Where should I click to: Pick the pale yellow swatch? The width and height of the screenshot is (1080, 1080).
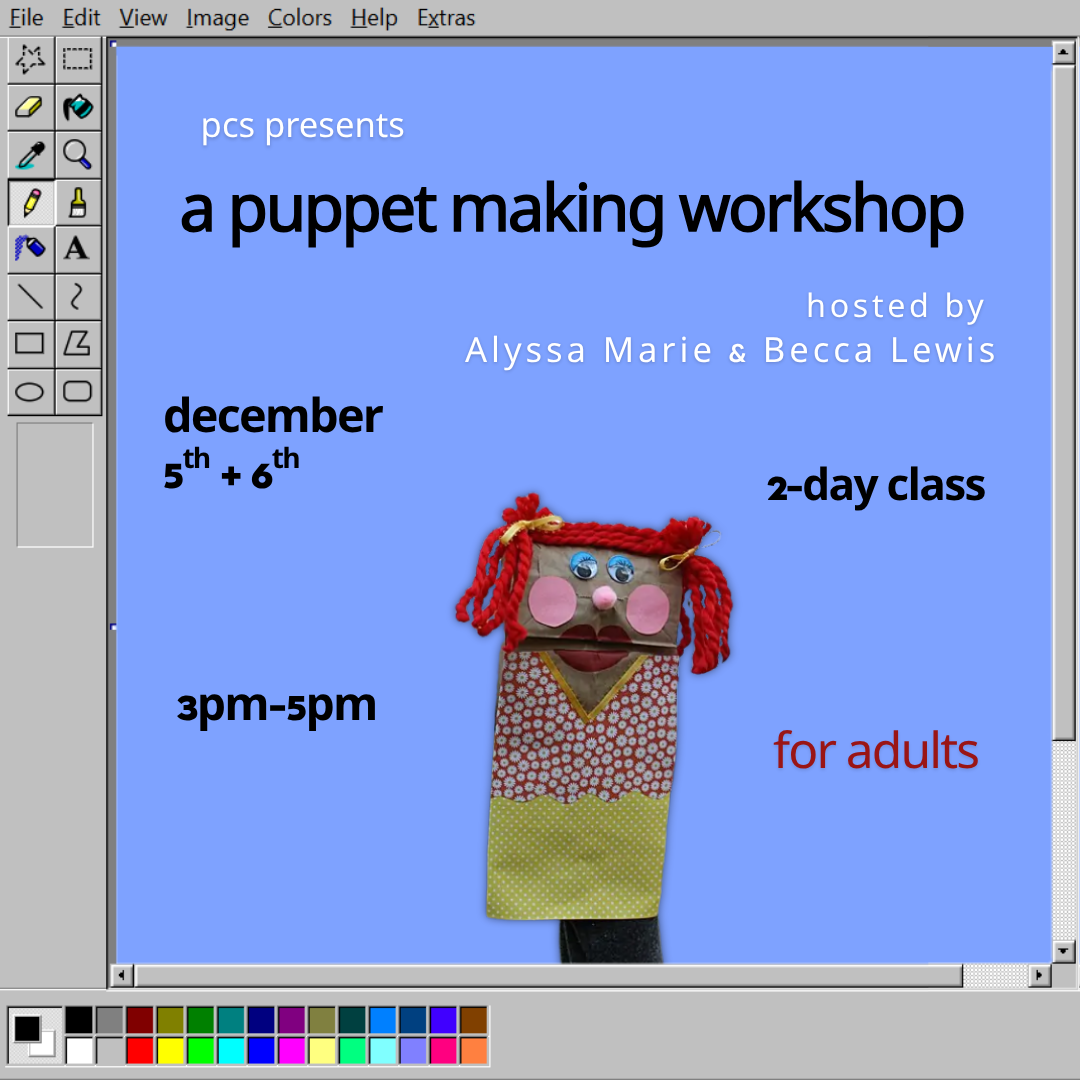coord(322,1051)
